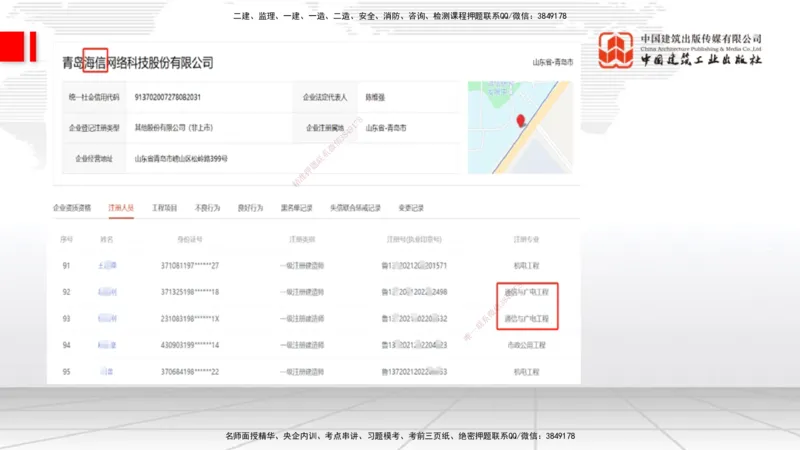This screenshot has height=450, width=800.
Task: Switch to the 工程项目 tab
Action: point(164,208)
